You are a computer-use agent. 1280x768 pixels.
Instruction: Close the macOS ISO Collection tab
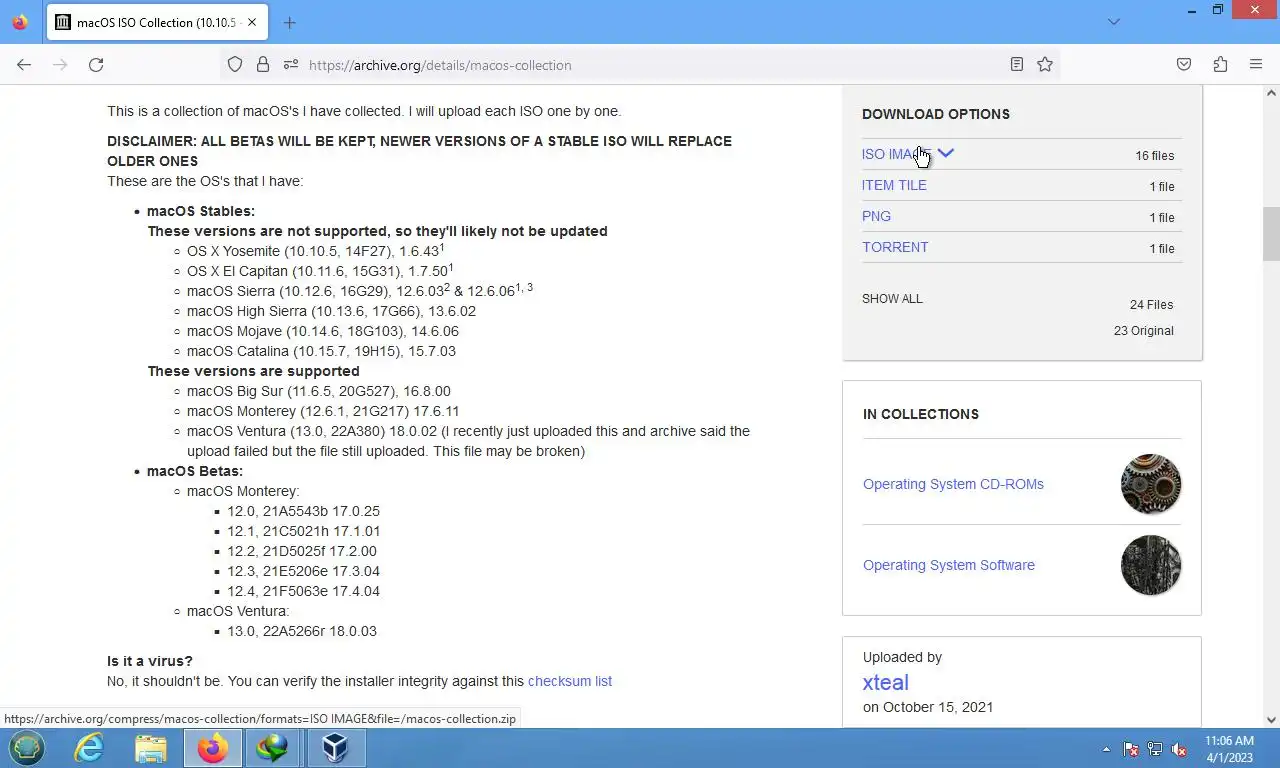coord(253,22)
